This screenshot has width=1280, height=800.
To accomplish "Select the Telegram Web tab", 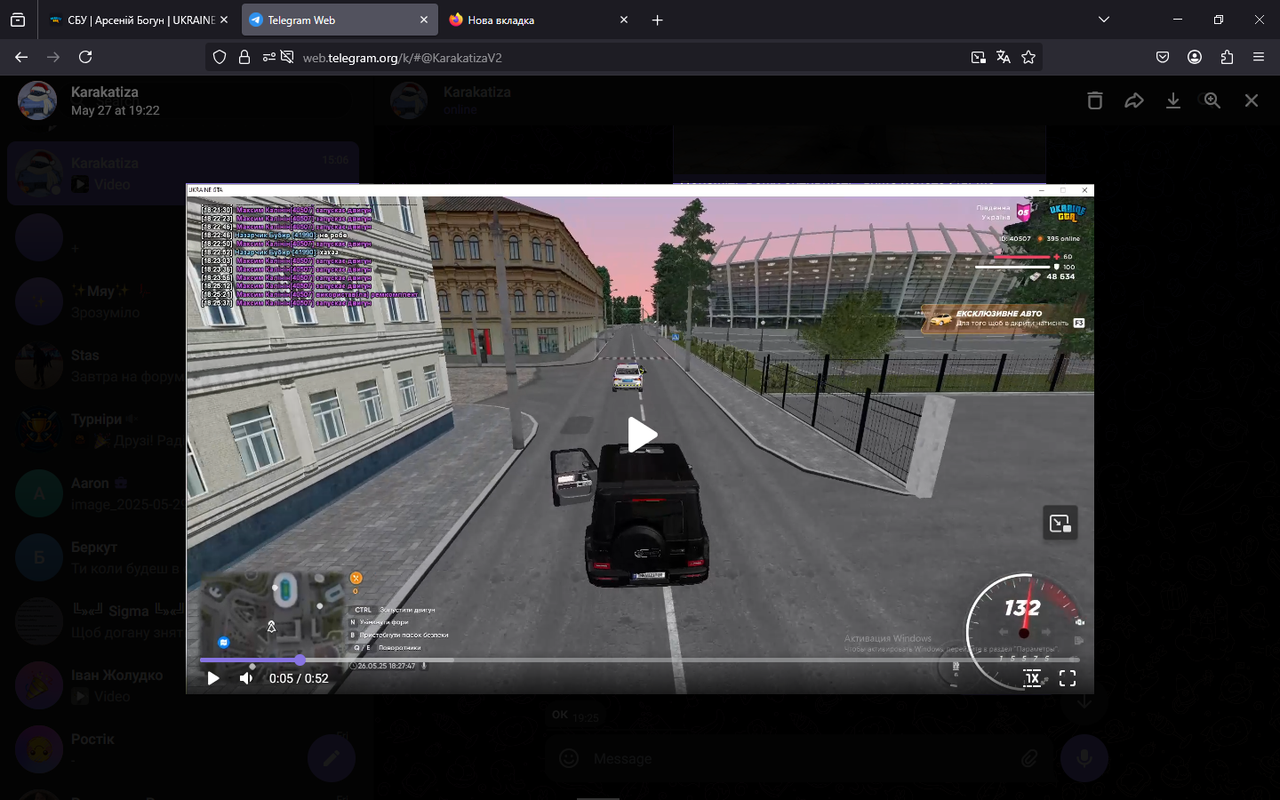I will [x=340, y=20].
